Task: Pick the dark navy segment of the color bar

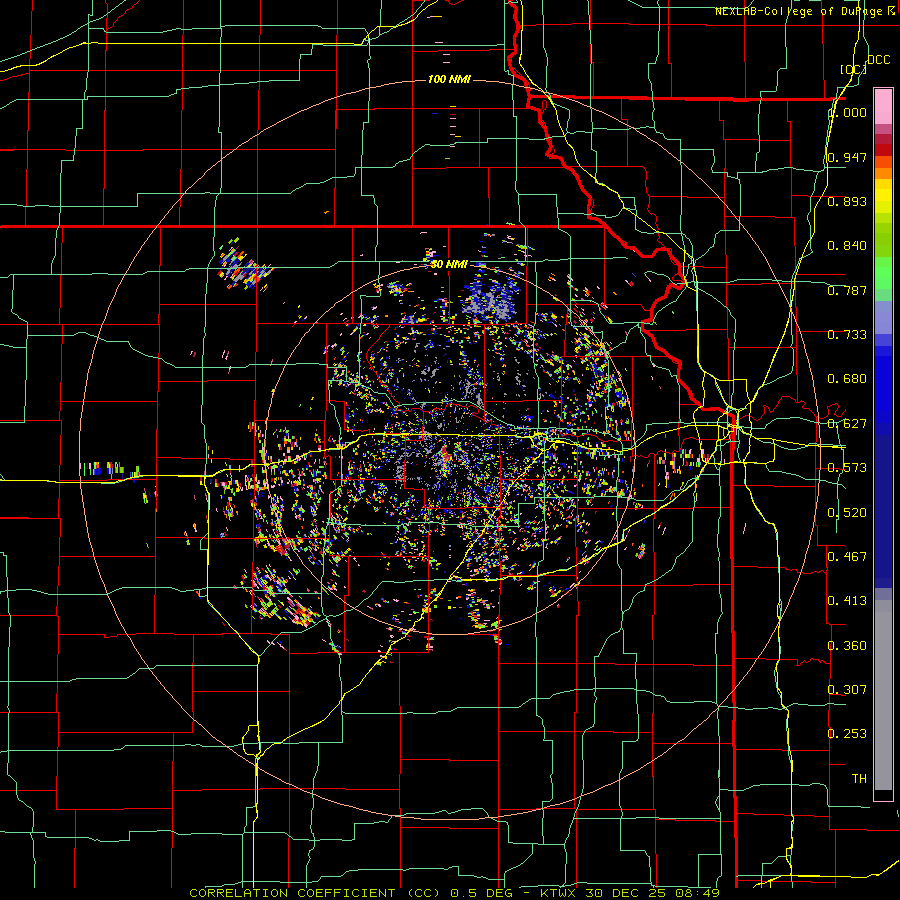Action: click(x=883, y=511)
